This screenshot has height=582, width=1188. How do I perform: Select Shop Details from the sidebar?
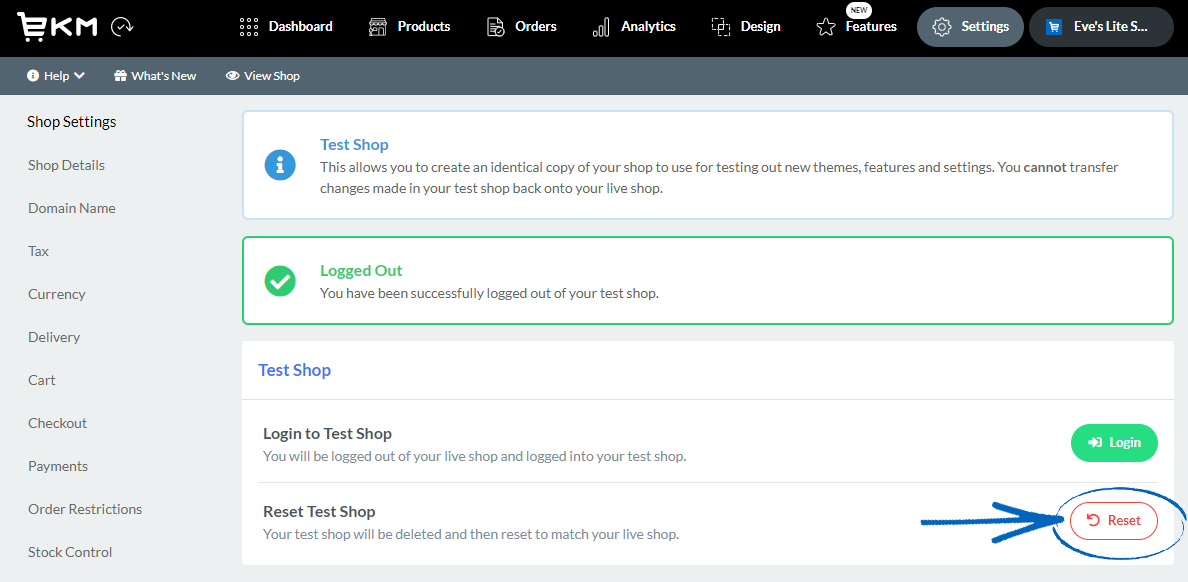pos(66,164)
